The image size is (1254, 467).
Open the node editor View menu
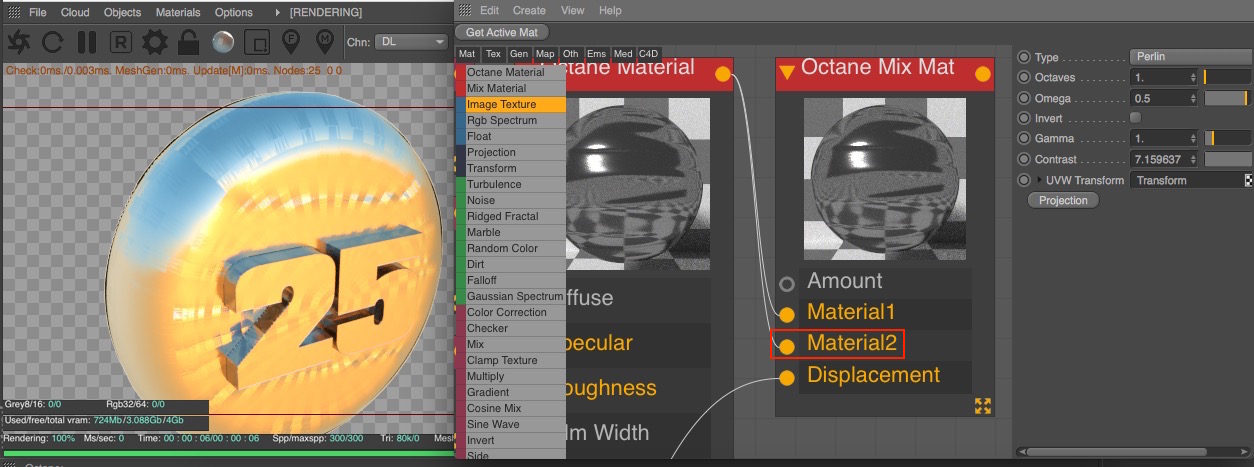click(x=573, y=11)
